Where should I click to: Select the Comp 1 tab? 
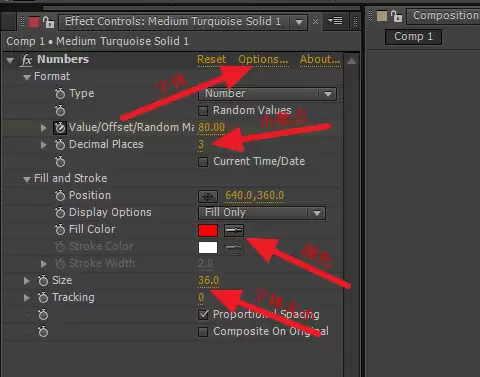point(413,37)
